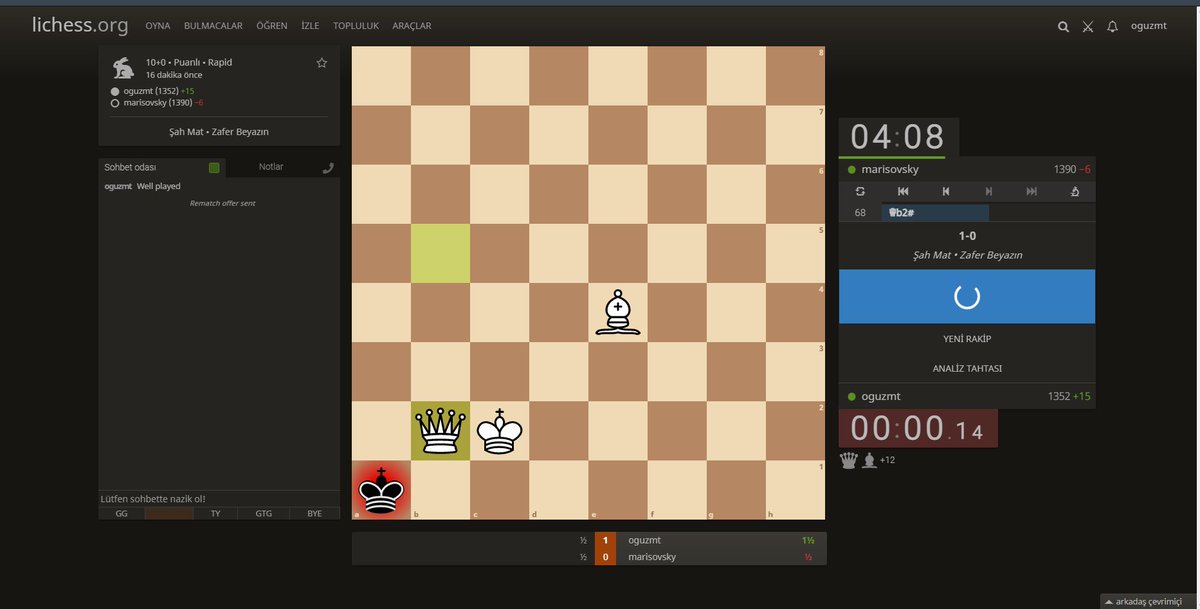Open the OYNA menu
The height and width of the screenshot is (609, 1200).
[x=157, y=26]
